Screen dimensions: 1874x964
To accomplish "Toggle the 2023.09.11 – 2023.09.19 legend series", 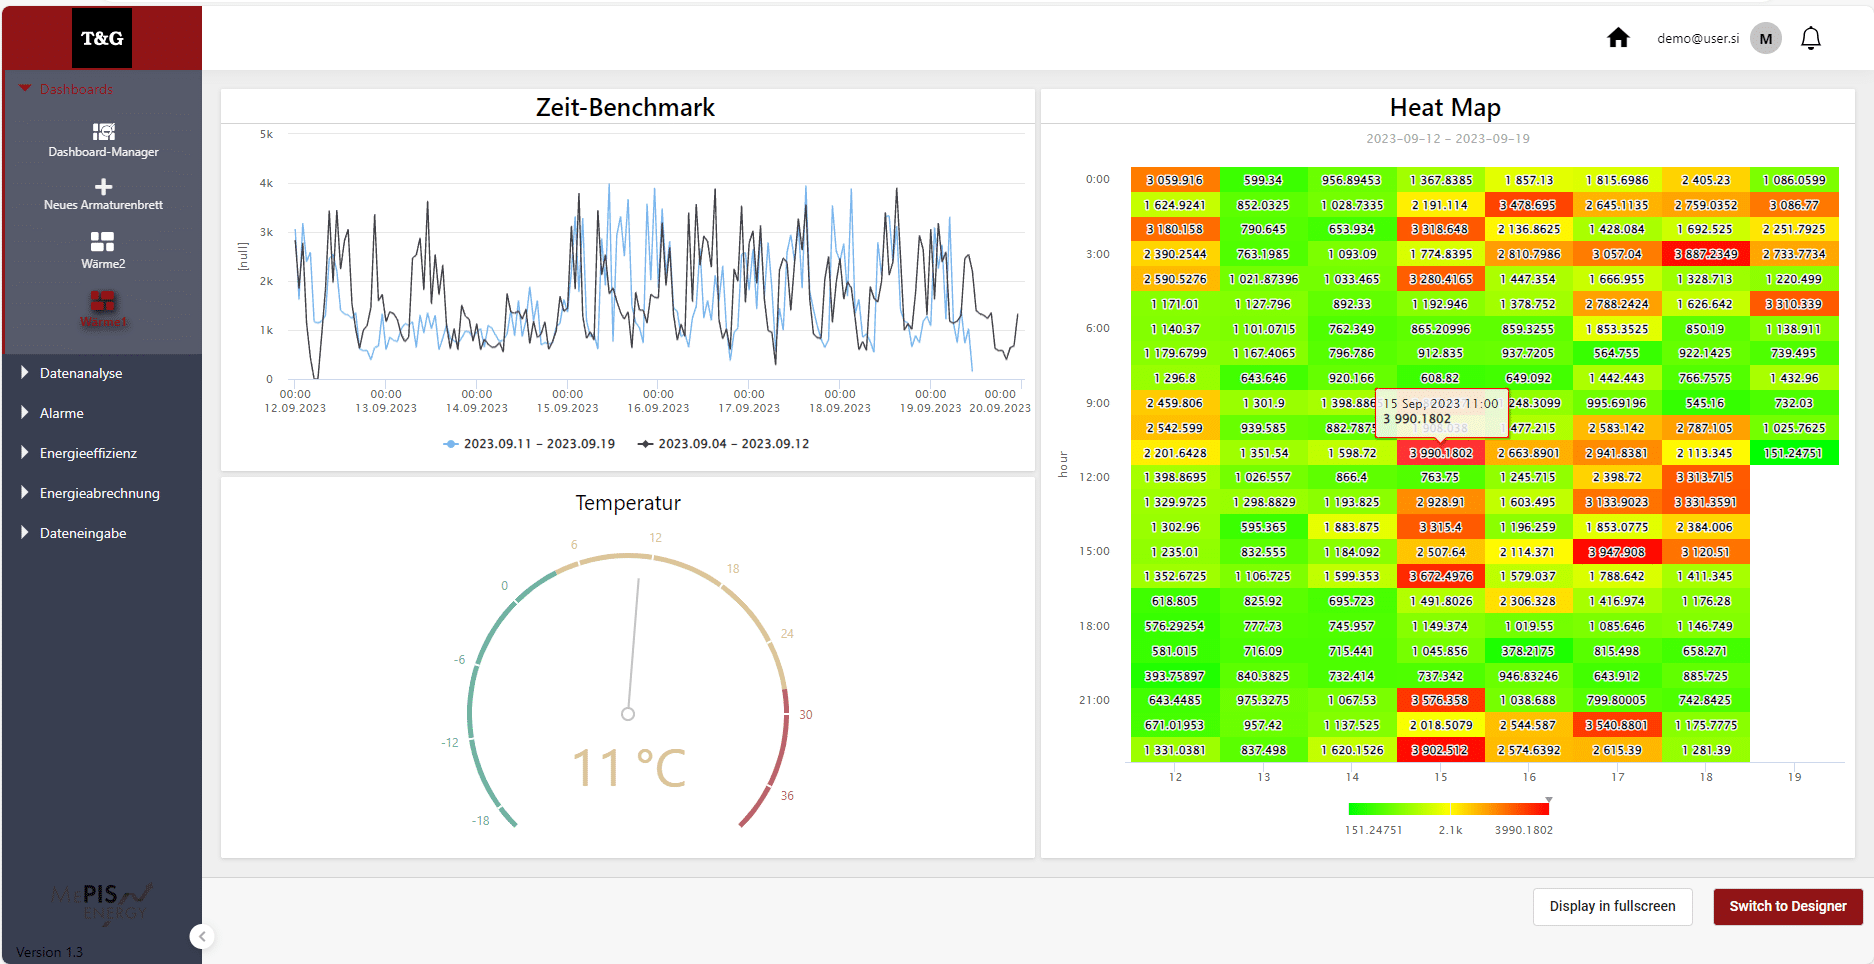I will point(529,444).
